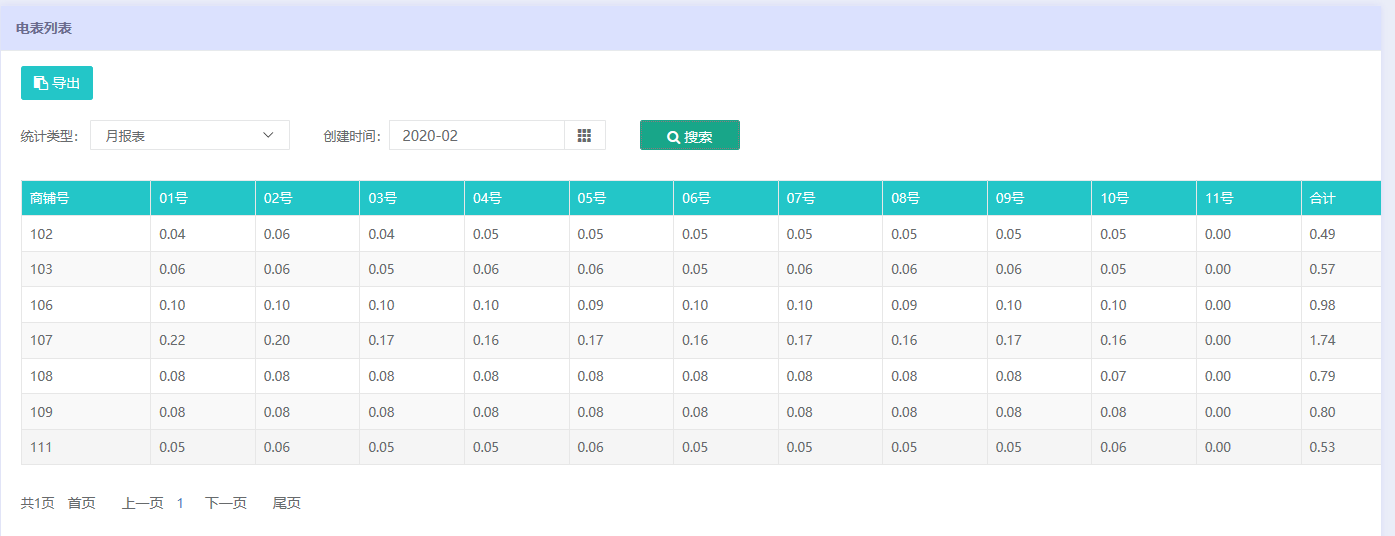Click total value 1.74 for shop 107
This screenshot has width=1395, height=536.
[x=1322, y=340]
